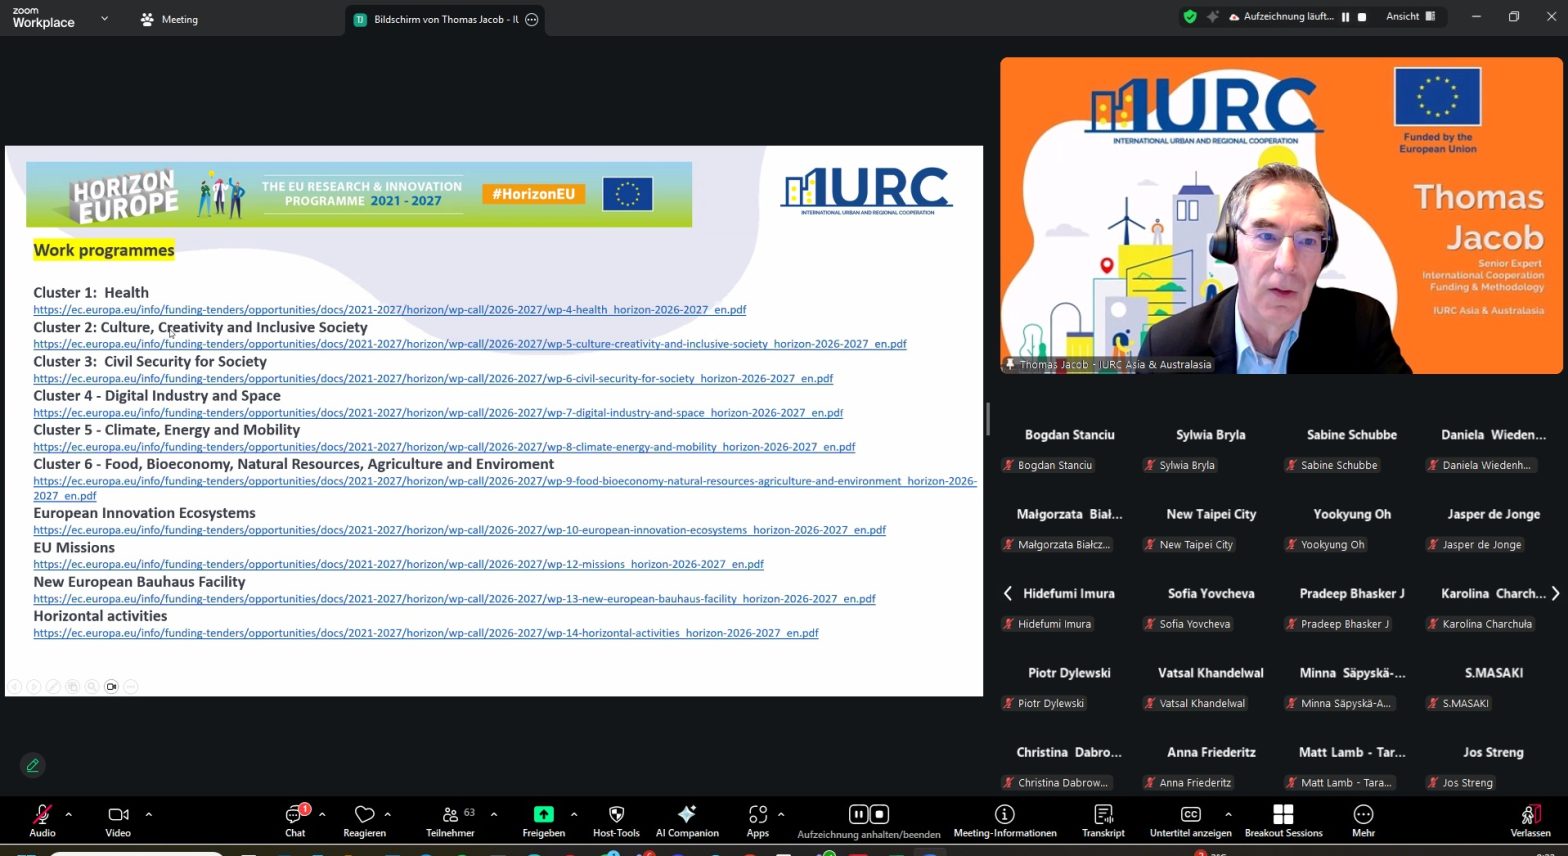
Task: Click the green Freigeben share button
Action: pyautogui.click(x=544, y=820)
